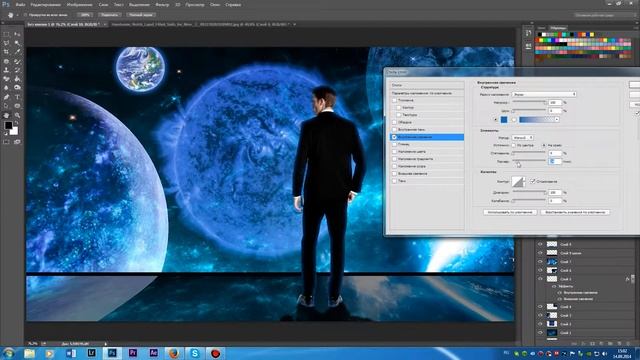The image size is (640, 360).
Task: Select the Eyedropper tool
Action: 17,52
